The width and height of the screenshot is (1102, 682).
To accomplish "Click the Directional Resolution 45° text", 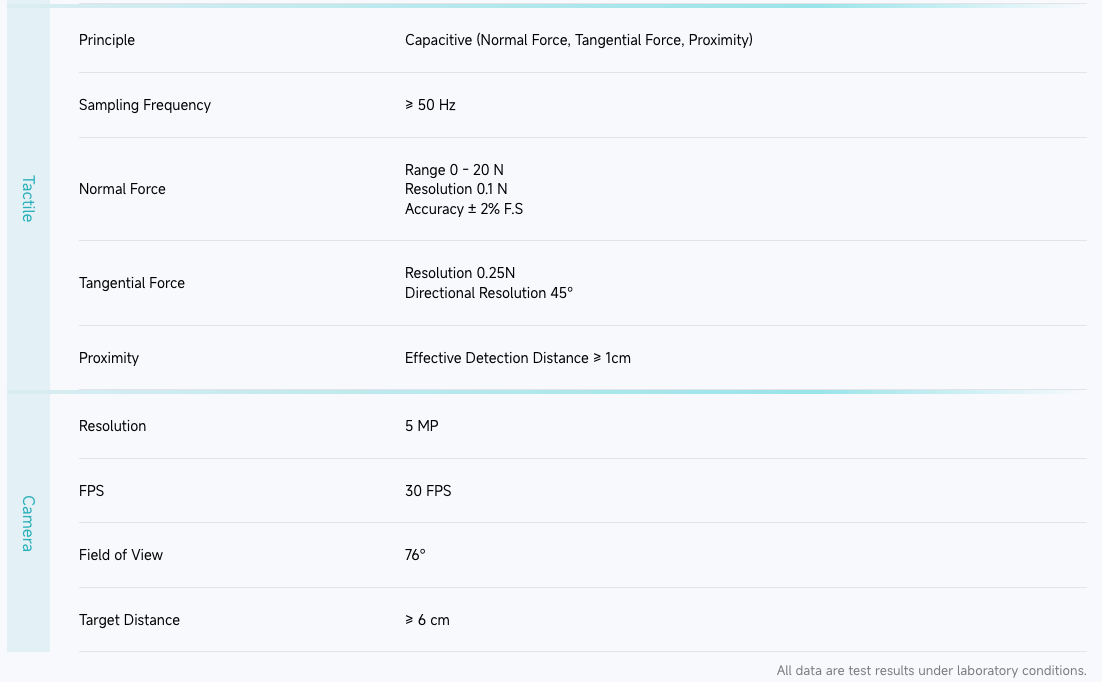I will coord(489,293).
